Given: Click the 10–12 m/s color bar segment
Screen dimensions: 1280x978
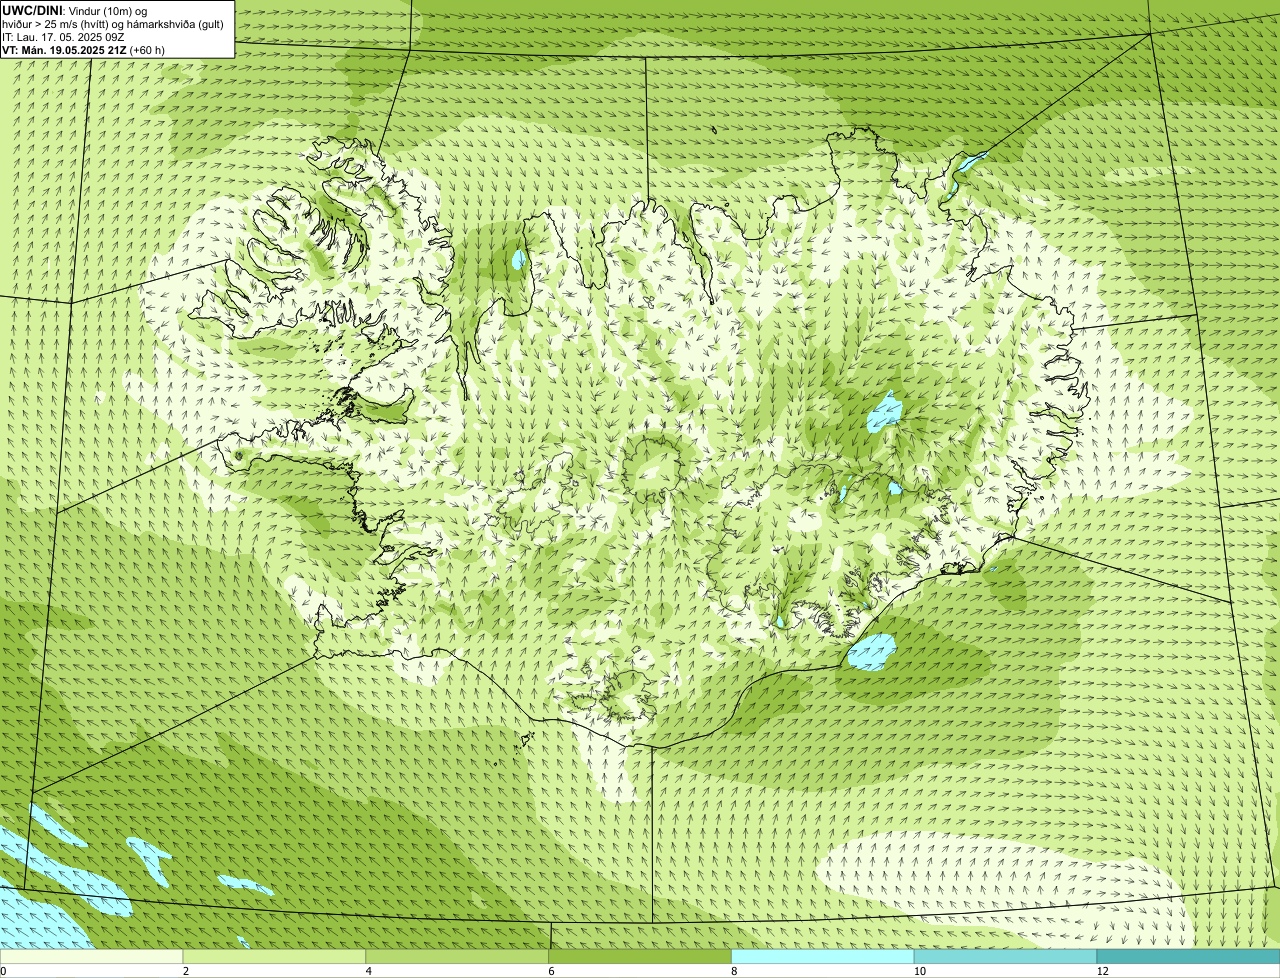Looking at the screenshot, I should (x=1005, y=957).
